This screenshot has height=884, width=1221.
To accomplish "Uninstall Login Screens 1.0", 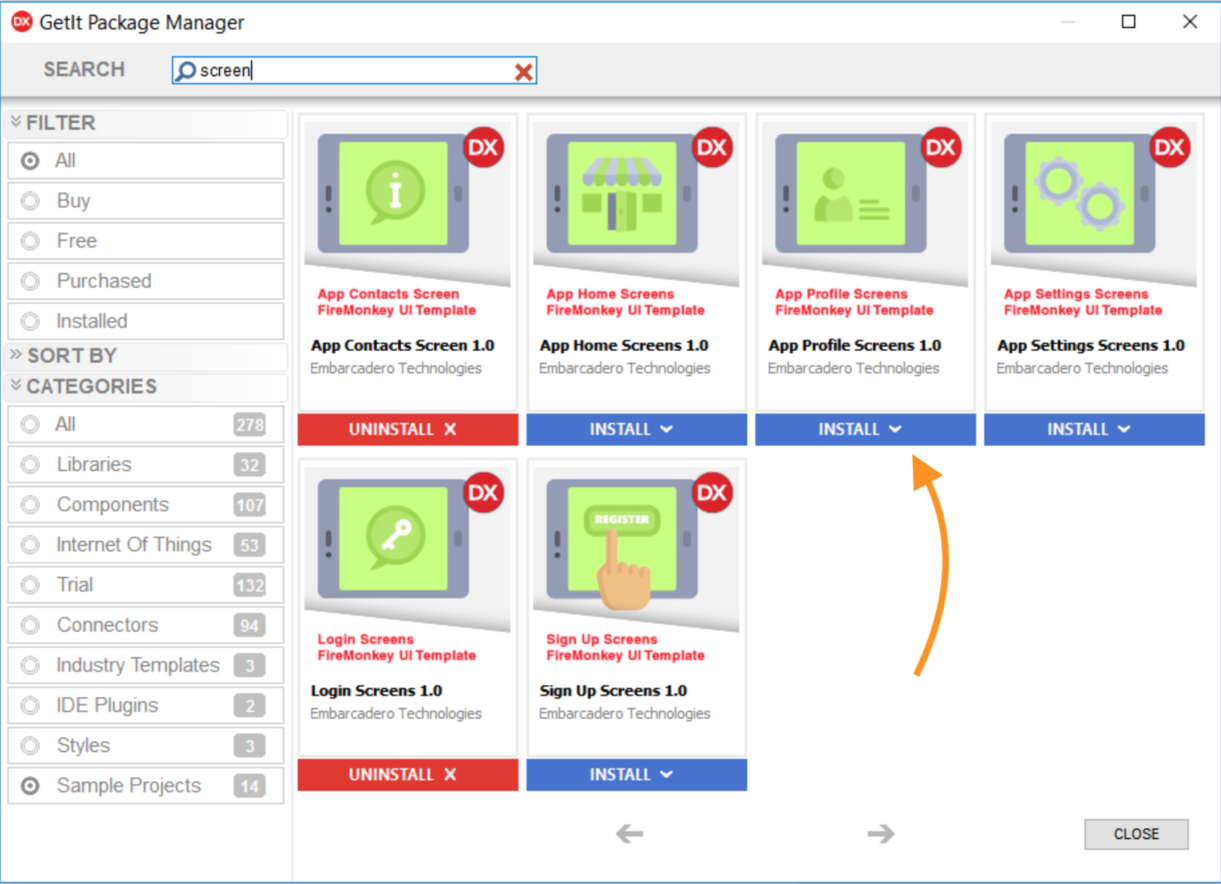I will point(408,774).
